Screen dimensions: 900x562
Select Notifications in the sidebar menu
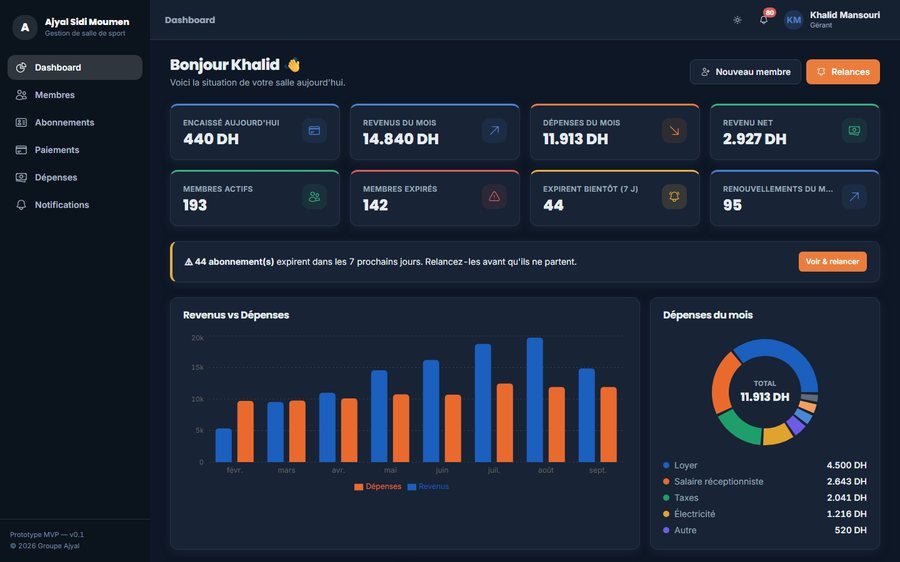[75, 205]
